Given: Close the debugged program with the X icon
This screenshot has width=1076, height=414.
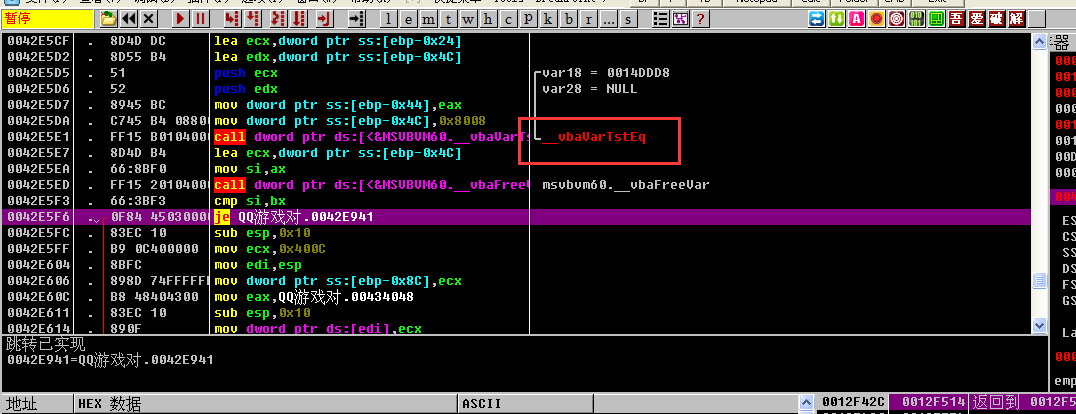Looking at the screenshot, I should click(x=150, y=19).
